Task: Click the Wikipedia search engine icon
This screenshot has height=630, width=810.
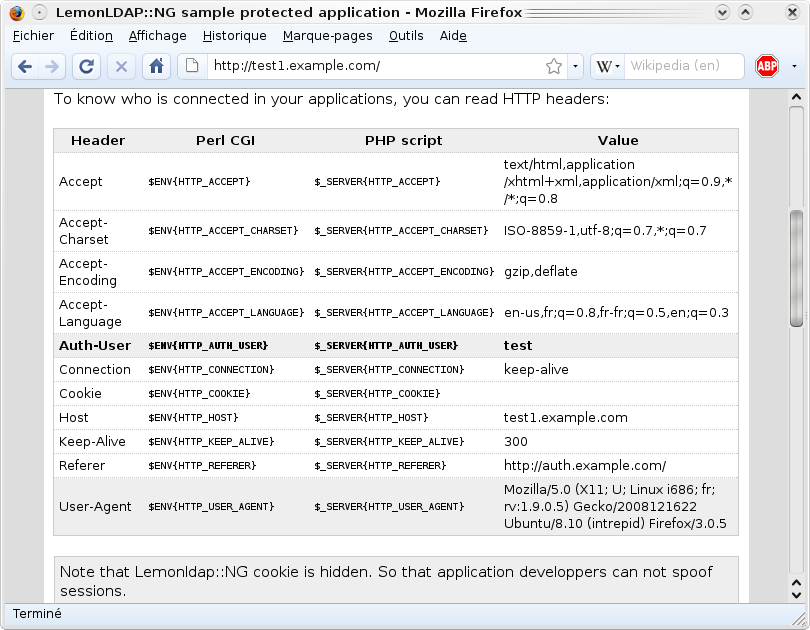Action: coord(604,66)
